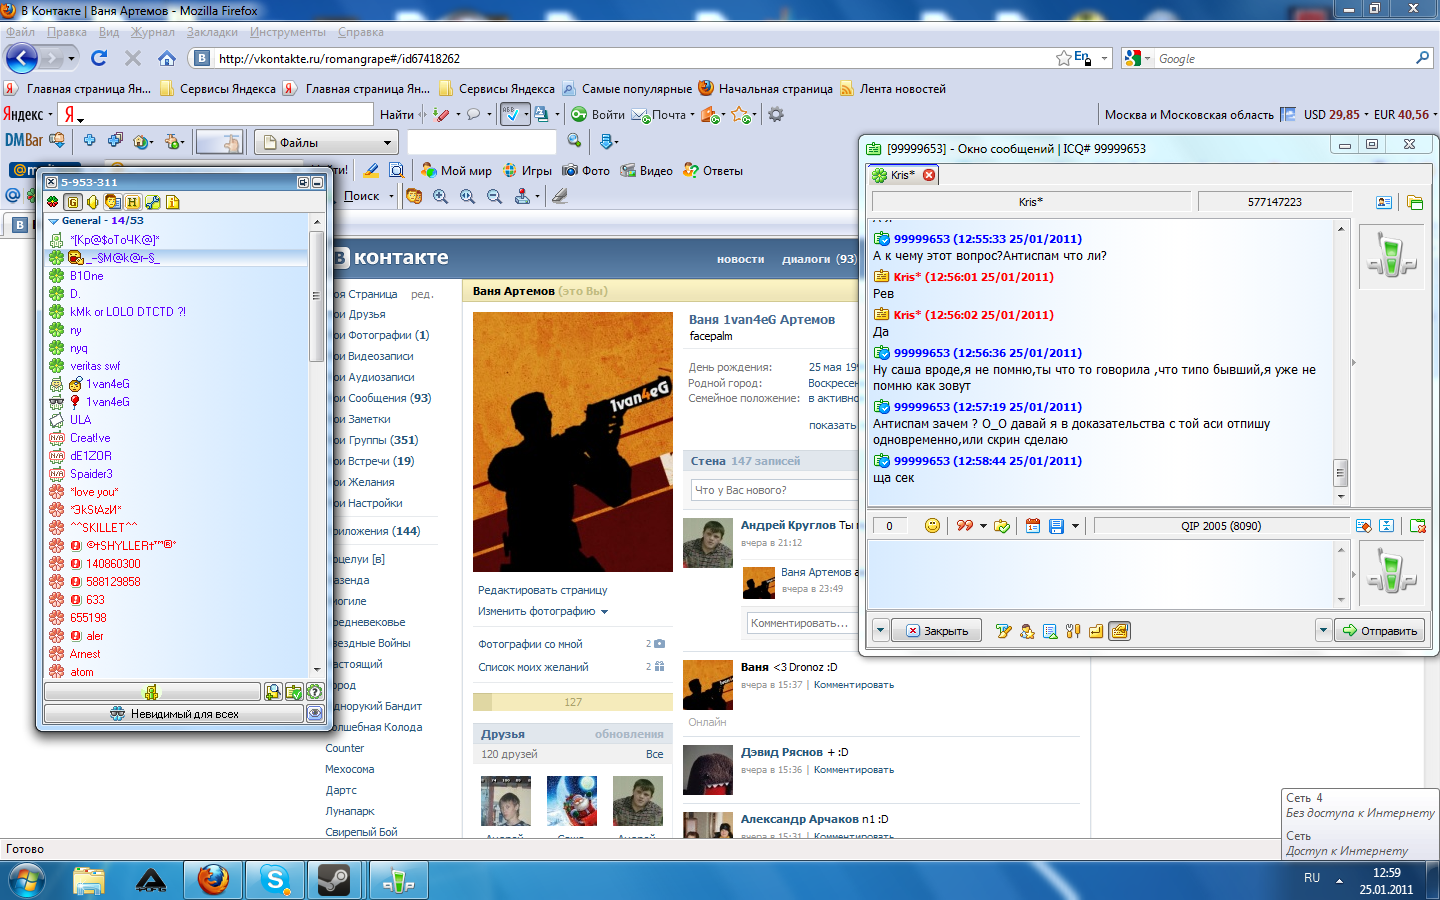The width and height of the screenshot is (1440, 900).
Task: Click the add-to-contacts user icon beside Закрыть
Action: tap(1027, 631)
